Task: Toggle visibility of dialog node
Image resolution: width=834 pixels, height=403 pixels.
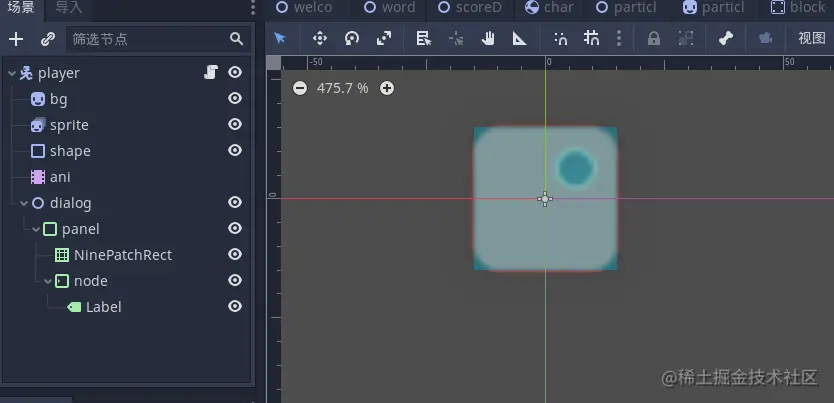Action: point(235,203)
